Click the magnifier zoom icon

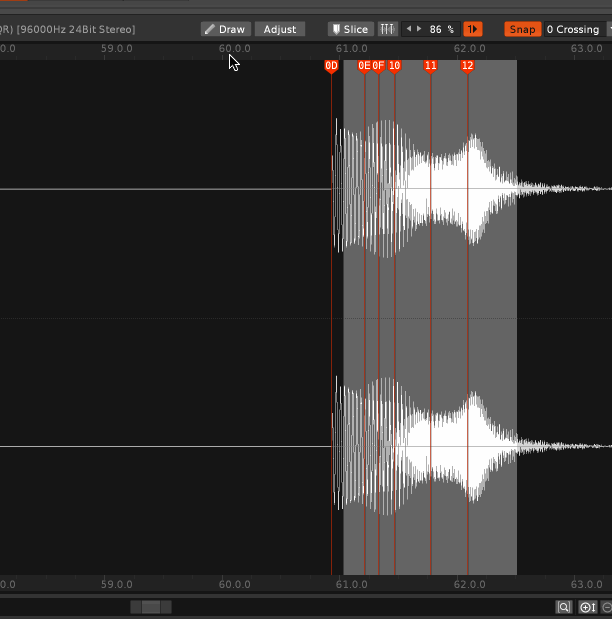(564, 607)
